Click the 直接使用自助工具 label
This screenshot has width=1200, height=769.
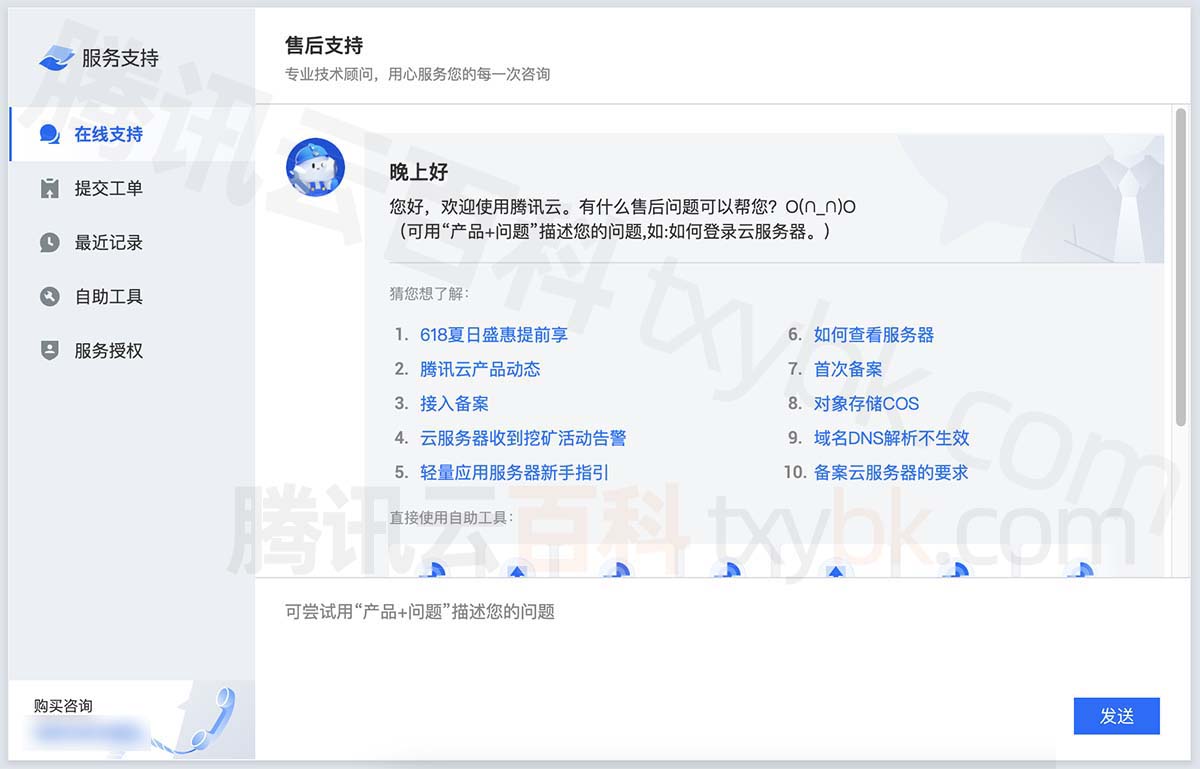coord(451,517)
